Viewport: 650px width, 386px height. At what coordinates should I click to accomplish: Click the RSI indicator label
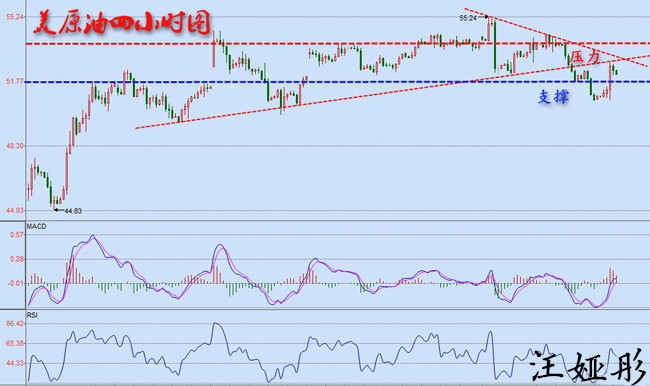(32, 315)
